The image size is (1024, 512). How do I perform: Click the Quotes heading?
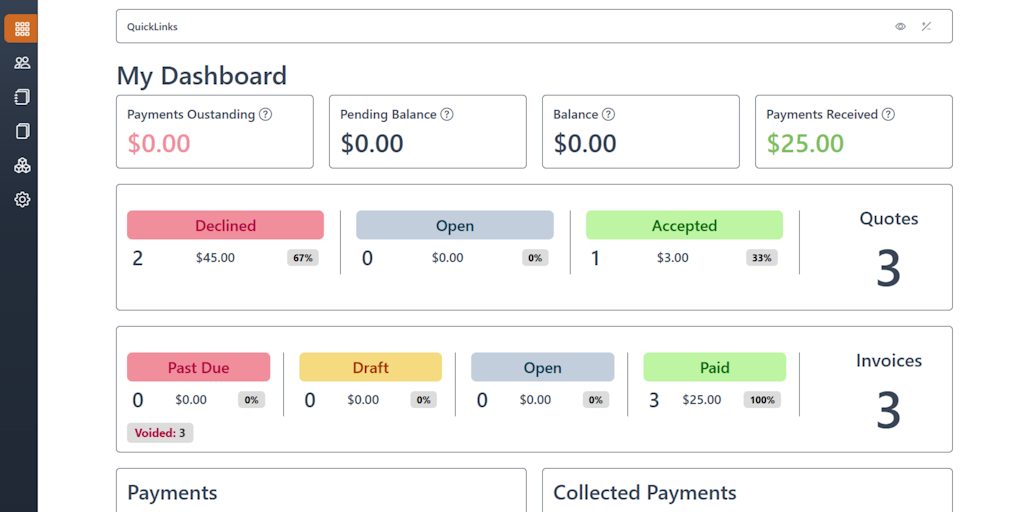[889, 218]
